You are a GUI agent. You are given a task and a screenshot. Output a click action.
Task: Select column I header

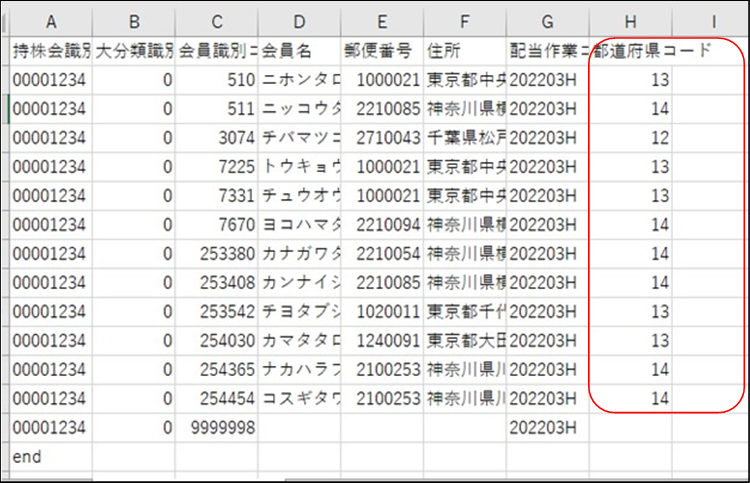coord(711,22)
